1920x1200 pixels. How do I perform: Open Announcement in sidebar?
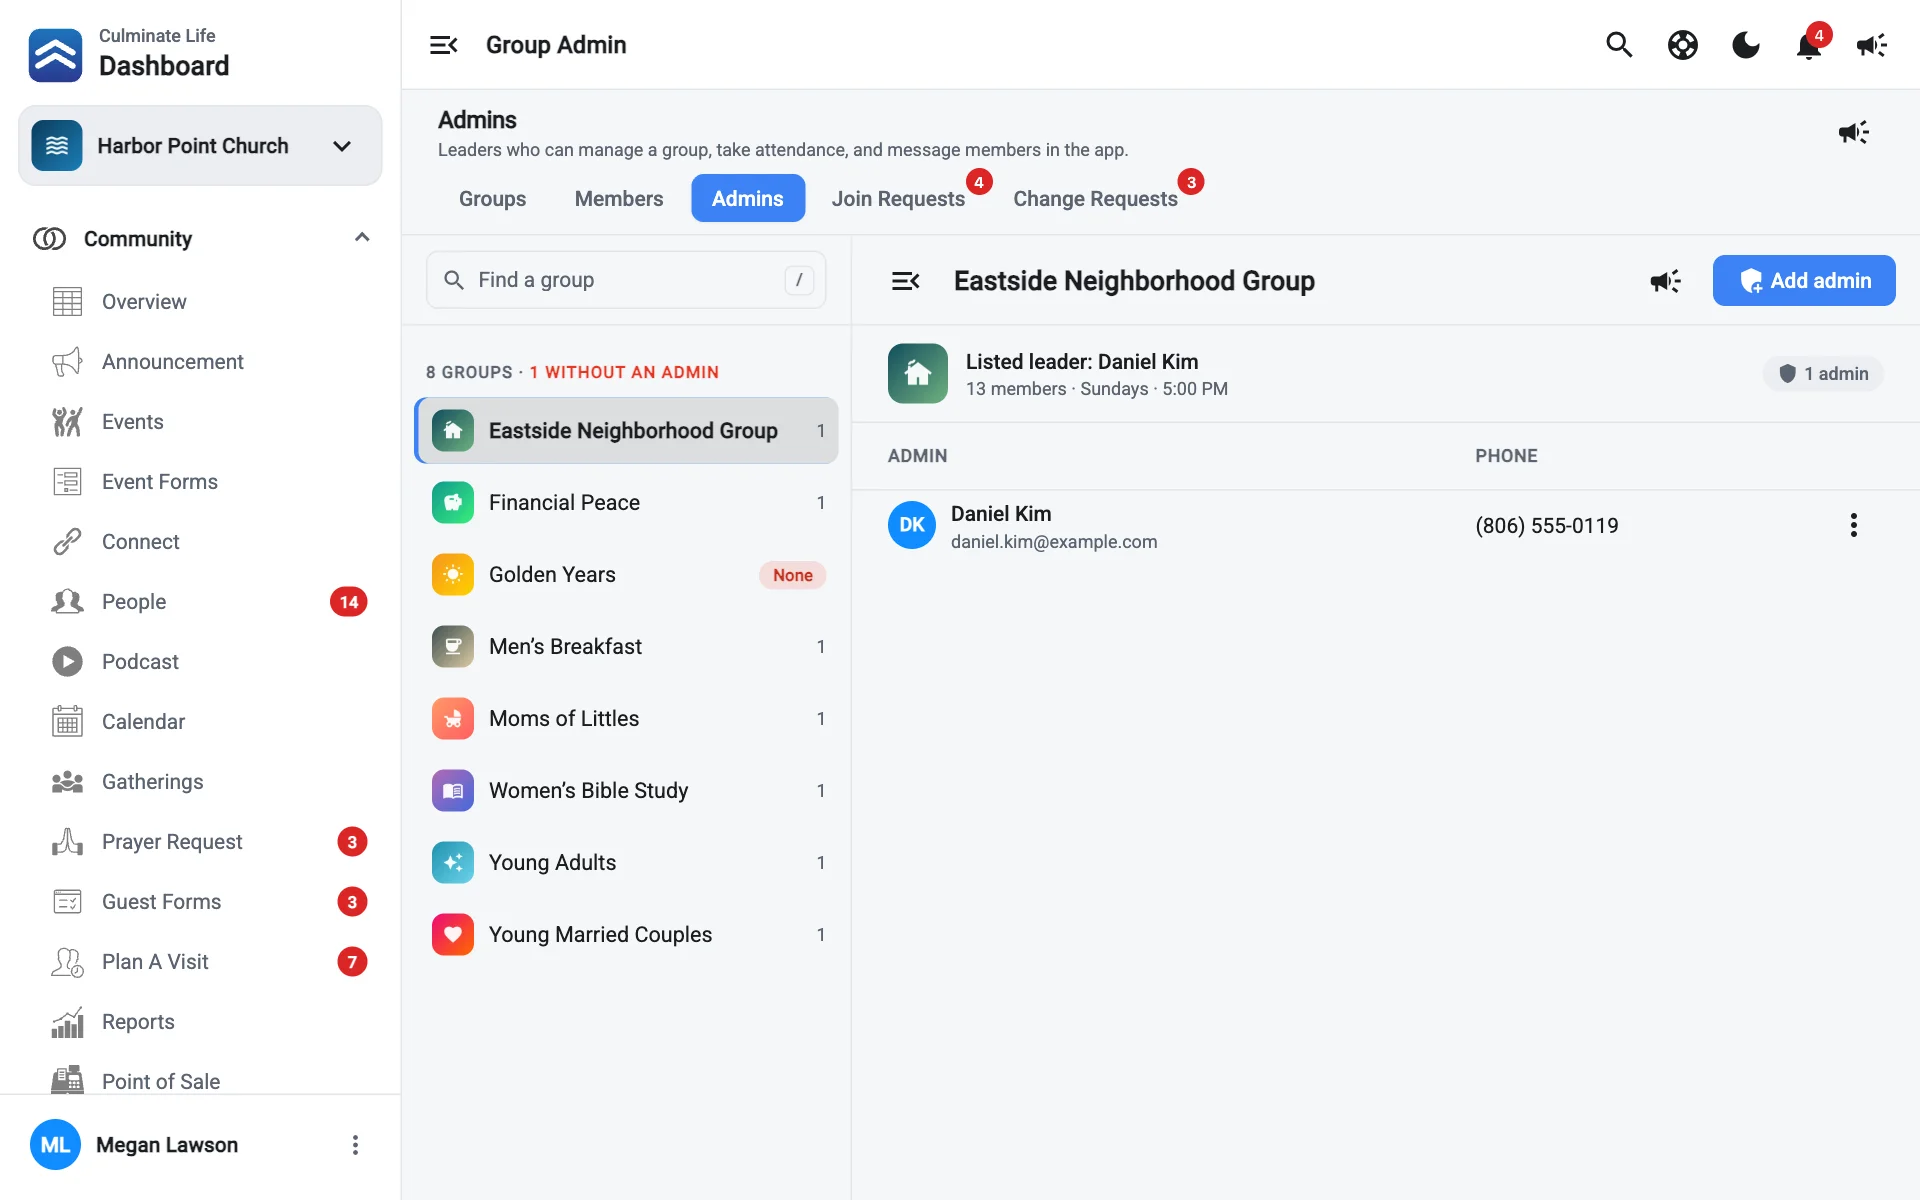click(x=200, y=362)
